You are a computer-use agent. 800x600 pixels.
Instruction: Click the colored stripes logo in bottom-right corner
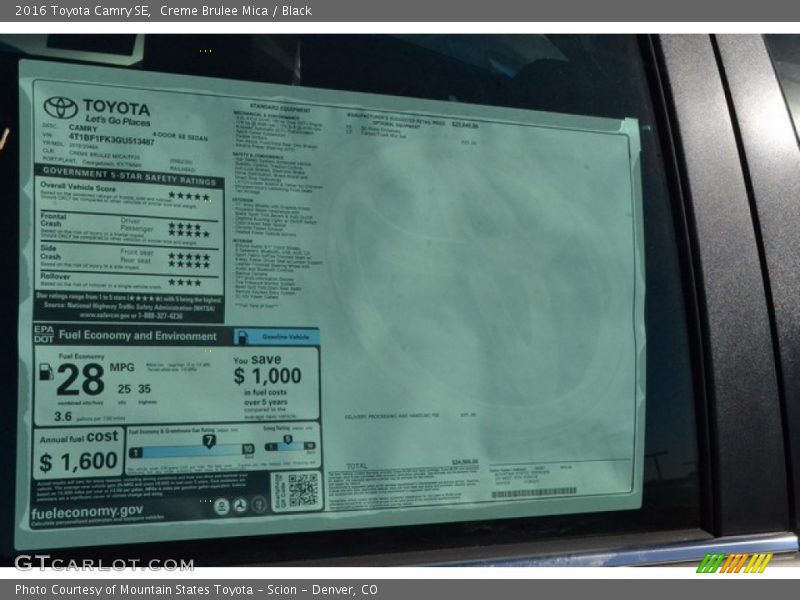(734, 563)
